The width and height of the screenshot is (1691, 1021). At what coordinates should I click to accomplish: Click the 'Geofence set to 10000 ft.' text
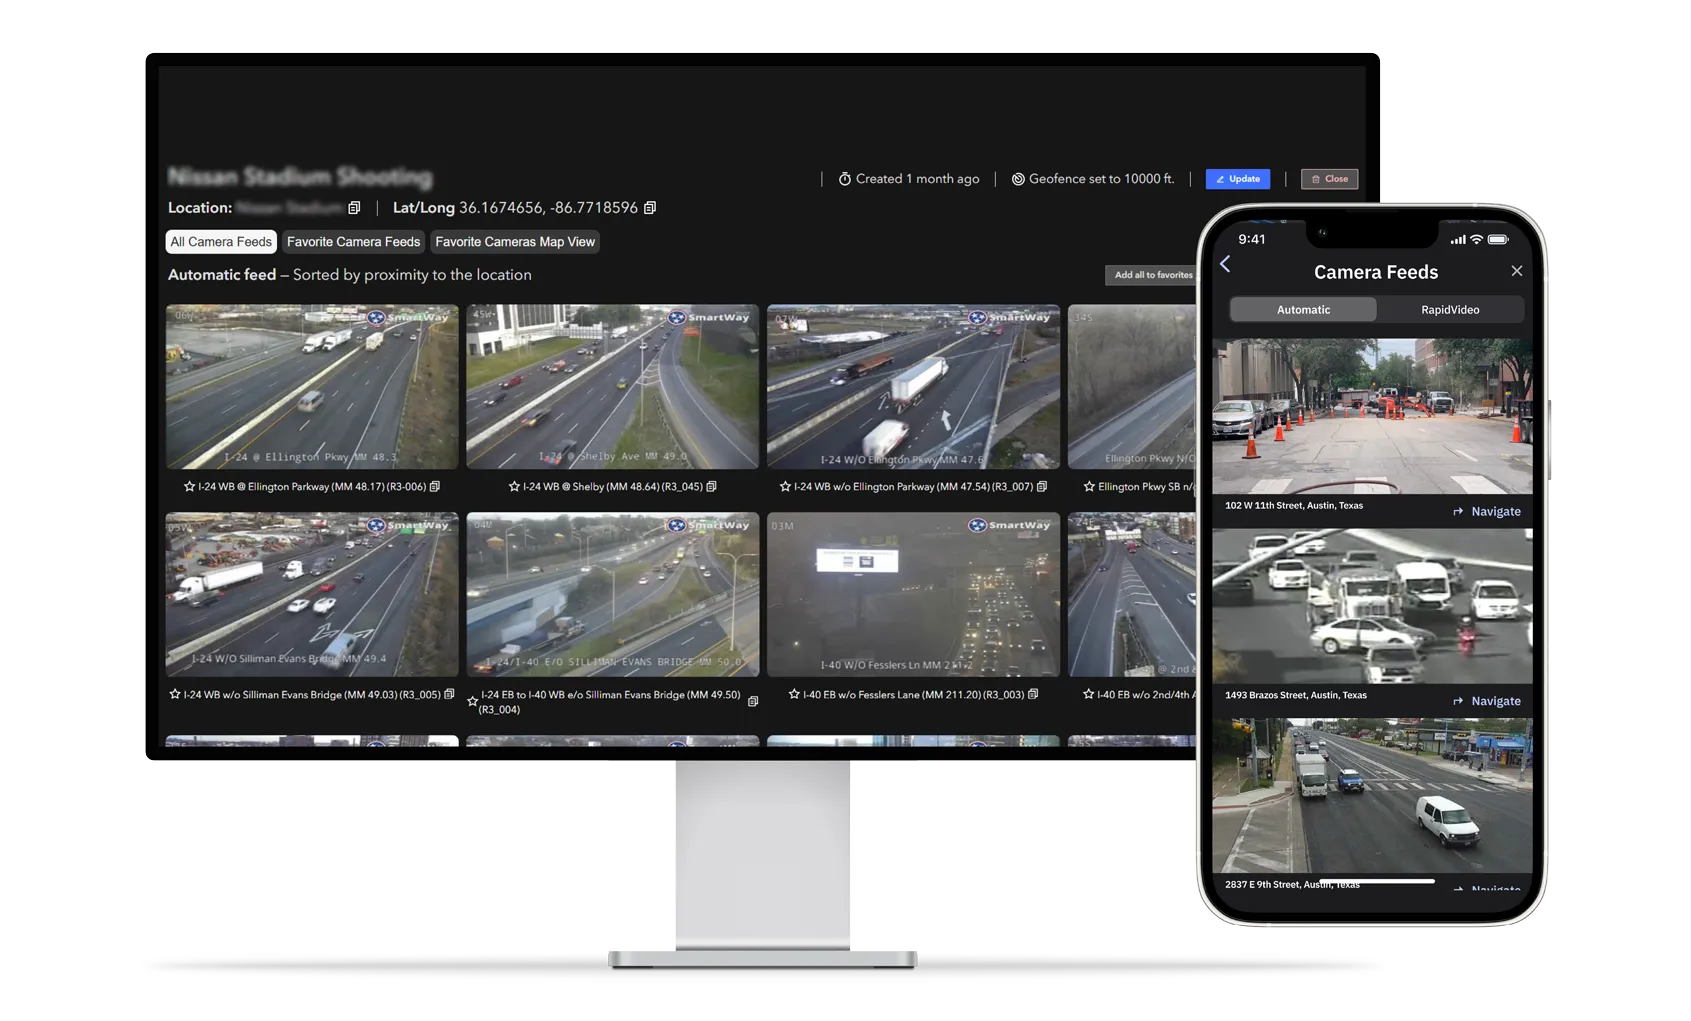point(1101,179)
